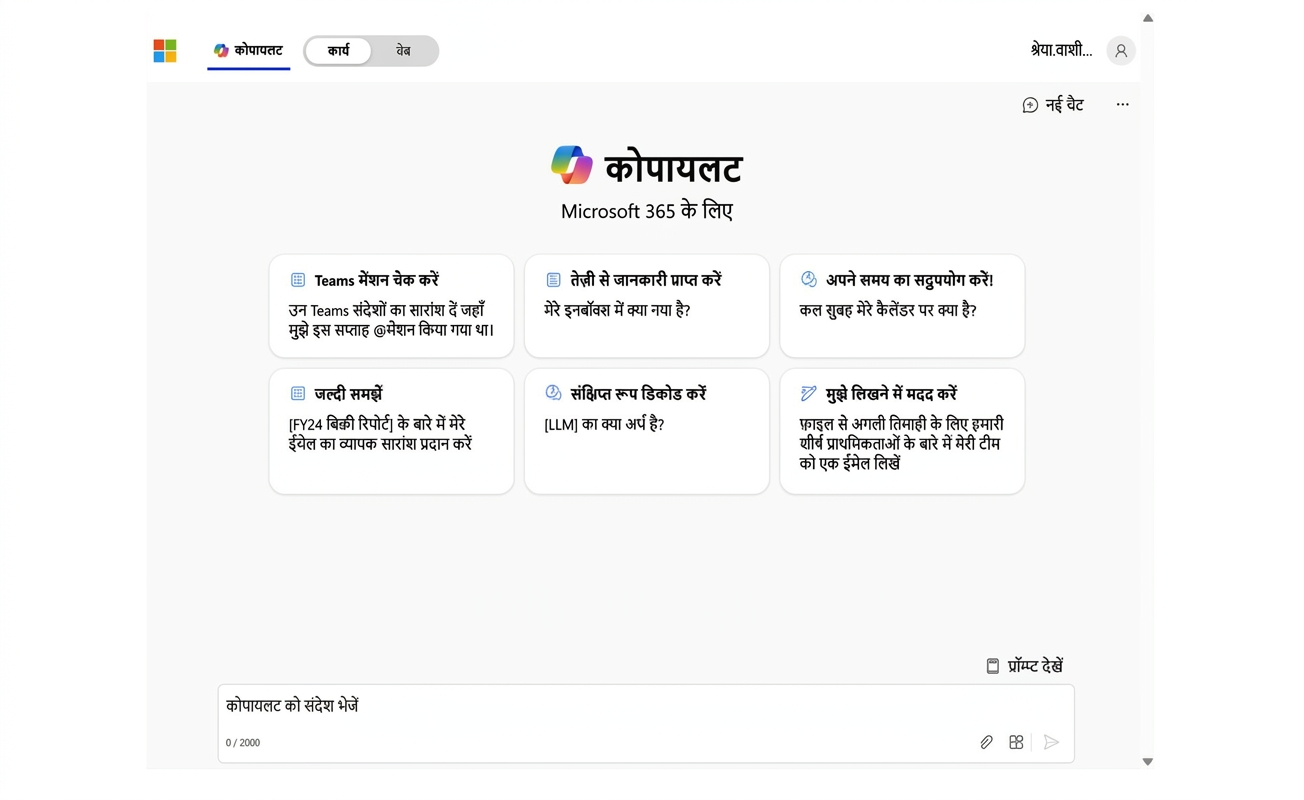The image size is (1304, 800).
Task: Click the attach file paperclip icon
Action: 986,742
